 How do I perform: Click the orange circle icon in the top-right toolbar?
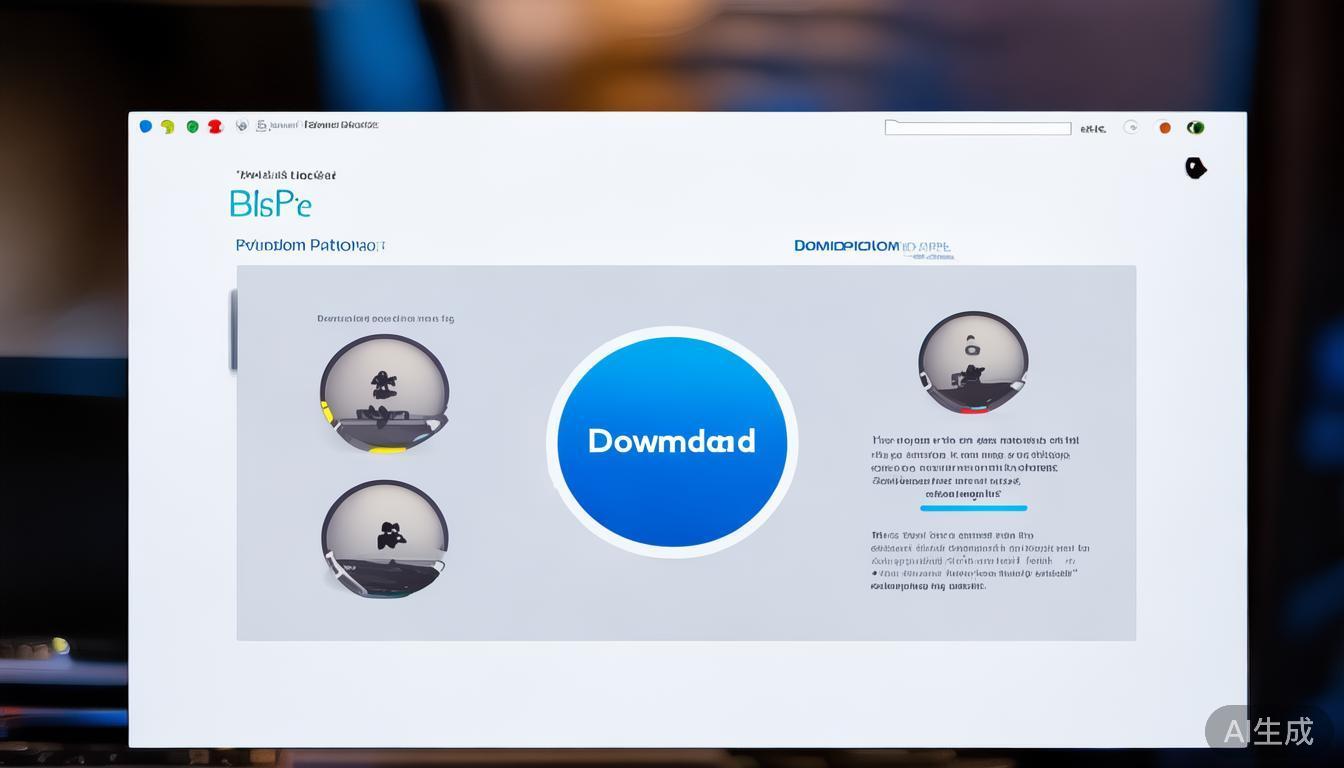(1164, 128)
